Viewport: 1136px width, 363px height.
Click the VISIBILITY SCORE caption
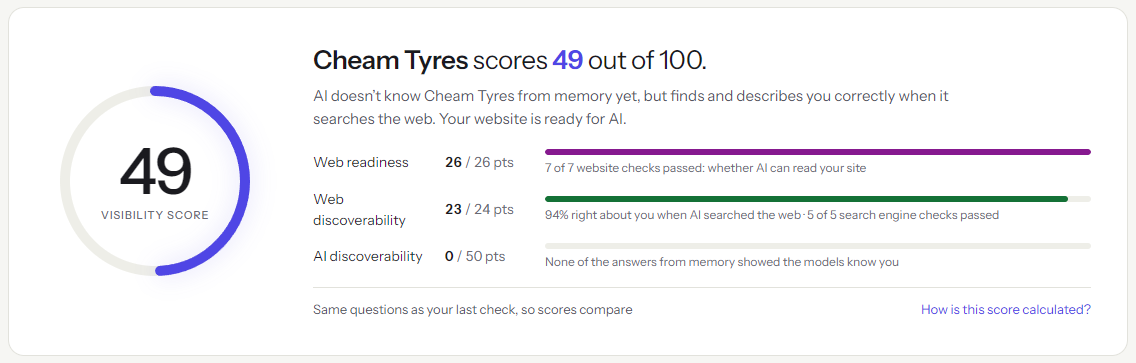155,215
